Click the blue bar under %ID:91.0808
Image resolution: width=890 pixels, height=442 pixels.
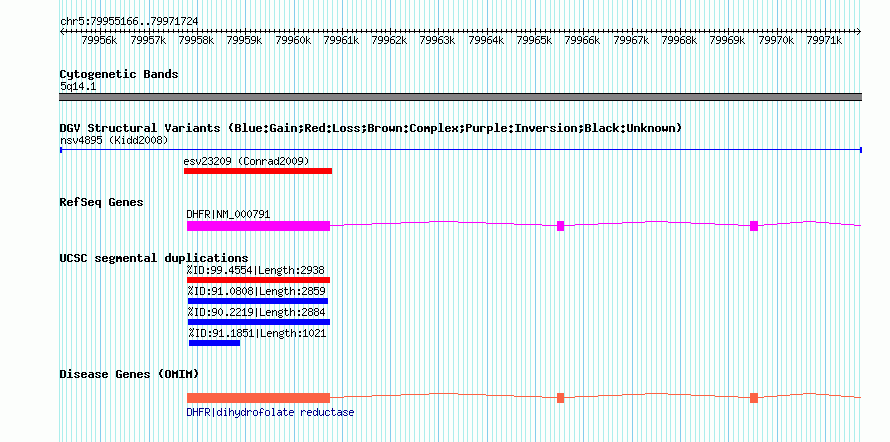click(x=258, y=301)
